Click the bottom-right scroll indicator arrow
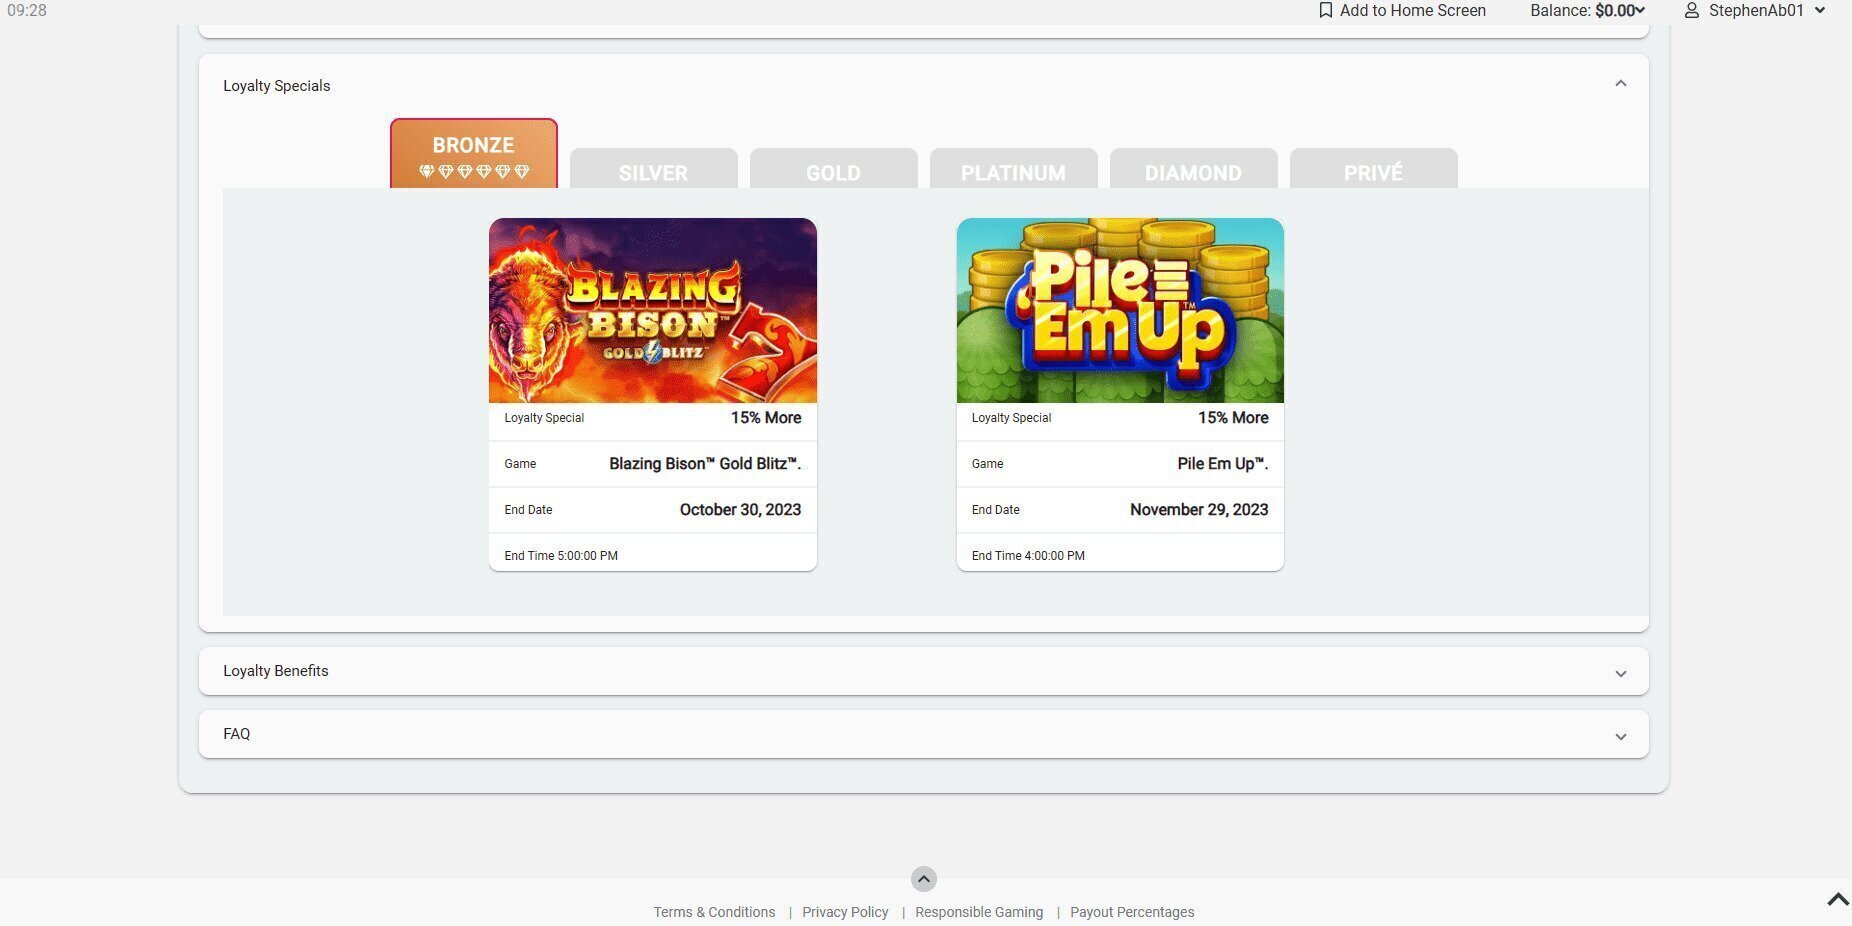The width and height of the screenshot is (1852, 926). (x=1836, y=898)
